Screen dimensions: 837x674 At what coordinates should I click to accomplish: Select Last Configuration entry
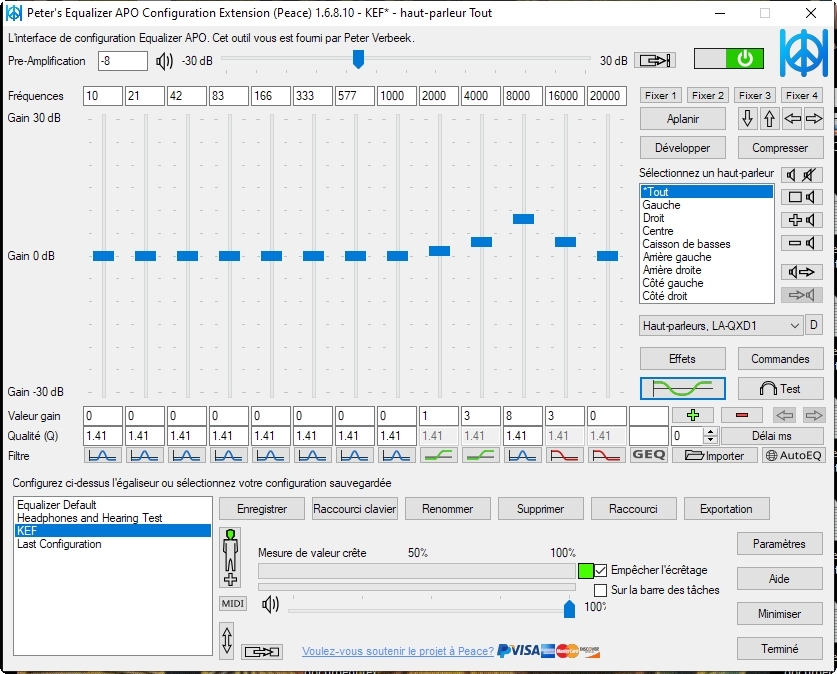113,544
